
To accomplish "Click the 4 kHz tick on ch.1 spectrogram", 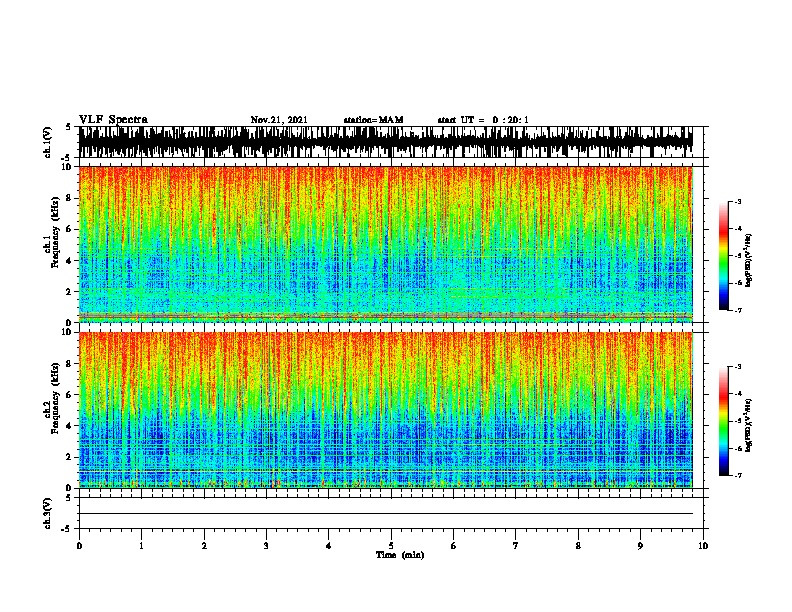I will (70, 261).
